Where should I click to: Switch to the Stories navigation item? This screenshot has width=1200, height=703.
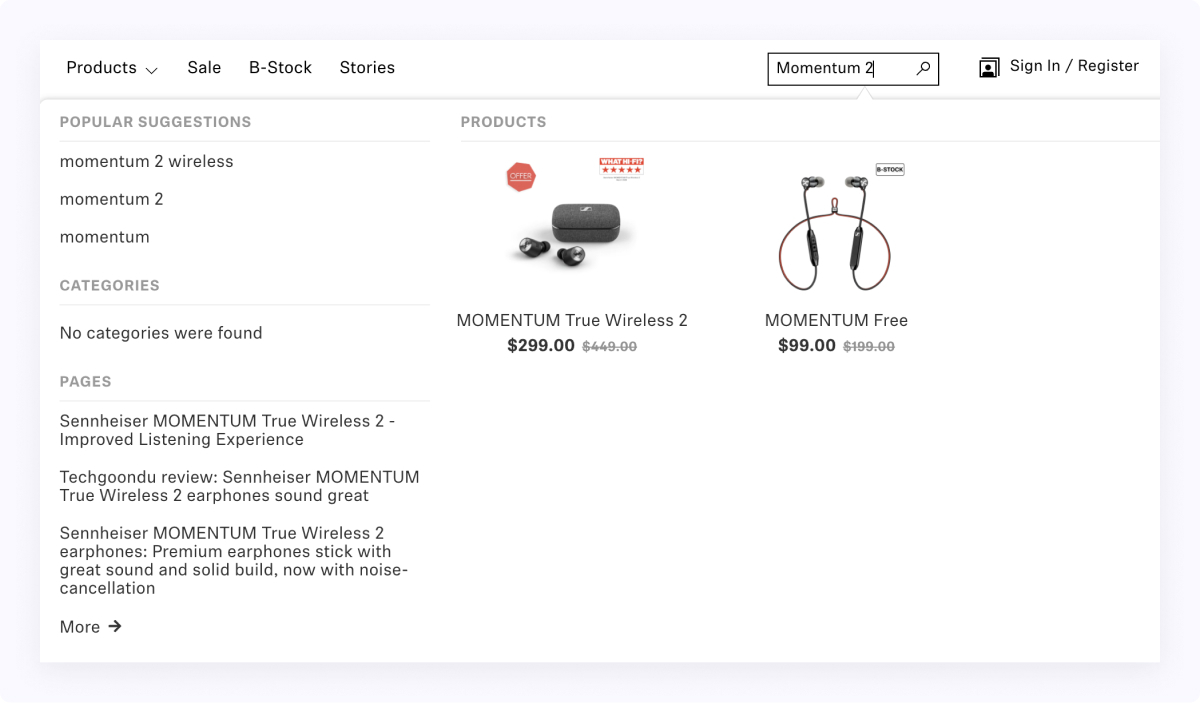pos(367,67)
